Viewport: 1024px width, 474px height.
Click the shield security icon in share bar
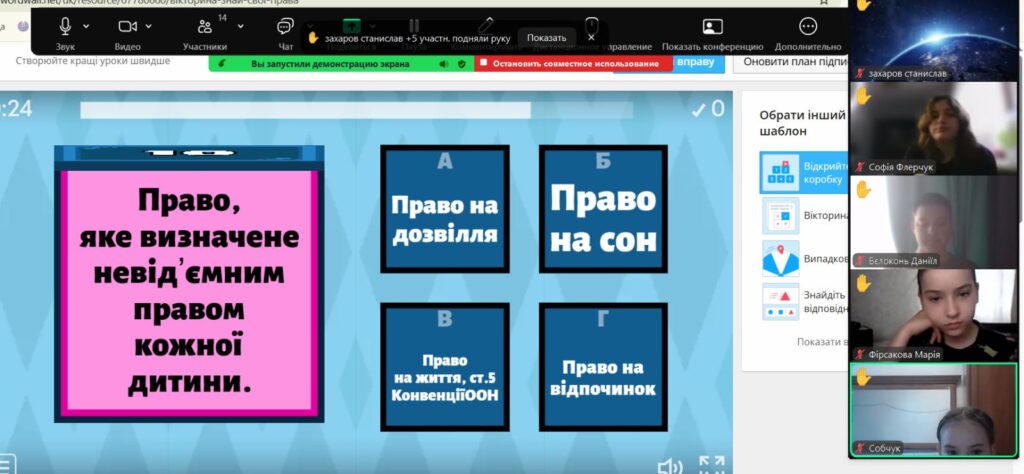point(462,64)
